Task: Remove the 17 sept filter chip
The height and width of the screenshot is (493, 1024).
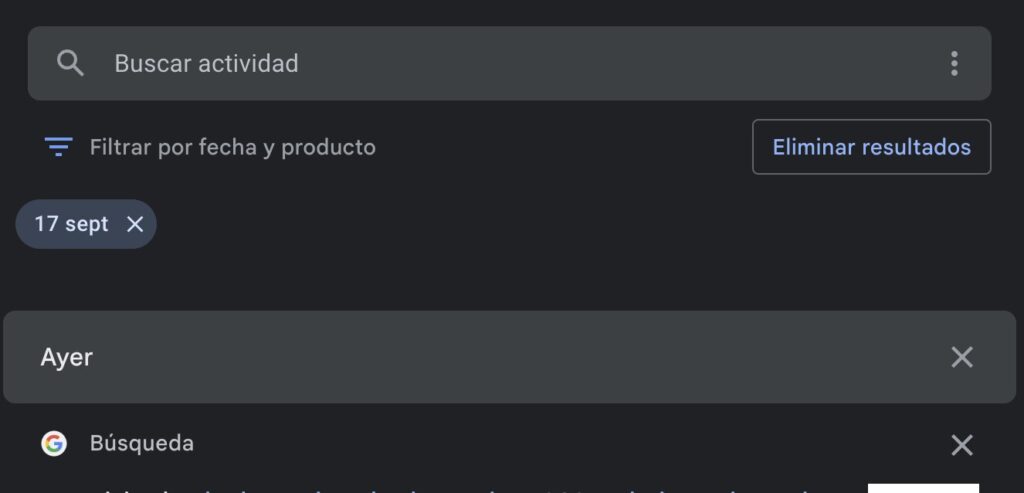Action: pyautogui.click(x=135, y=224)
